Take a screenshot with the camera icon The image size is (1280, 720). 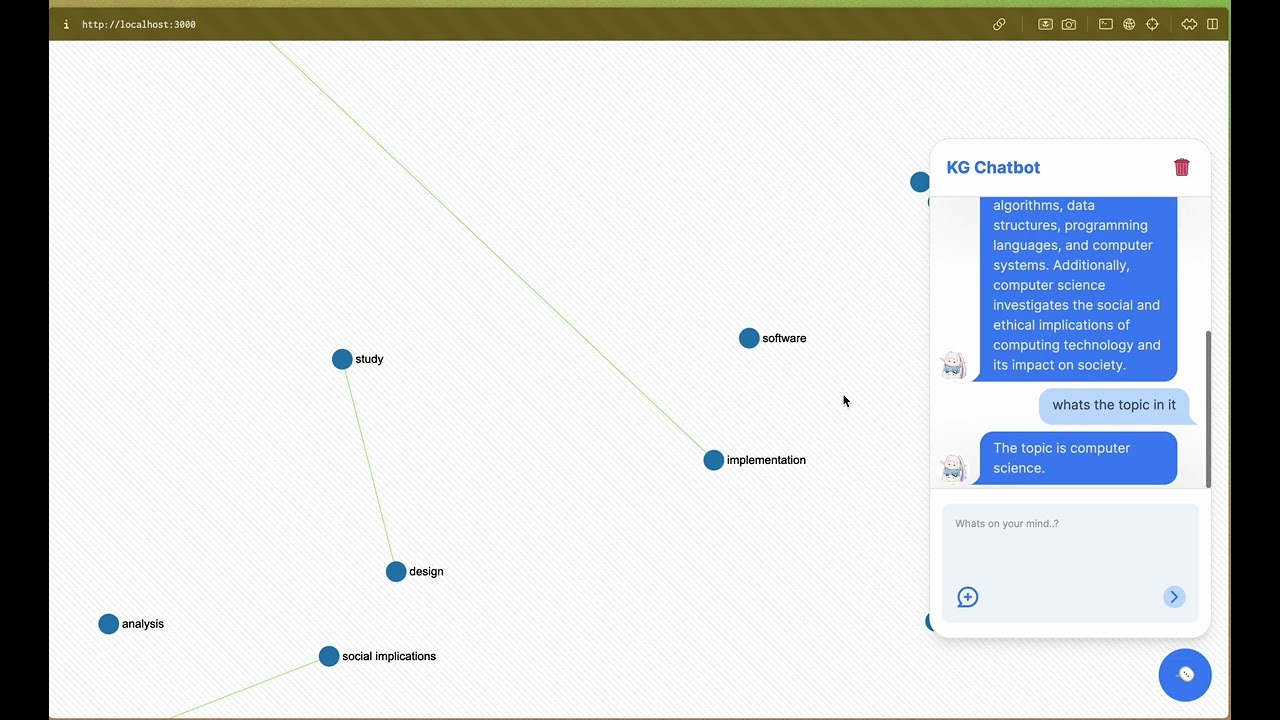coord(1069,24)
